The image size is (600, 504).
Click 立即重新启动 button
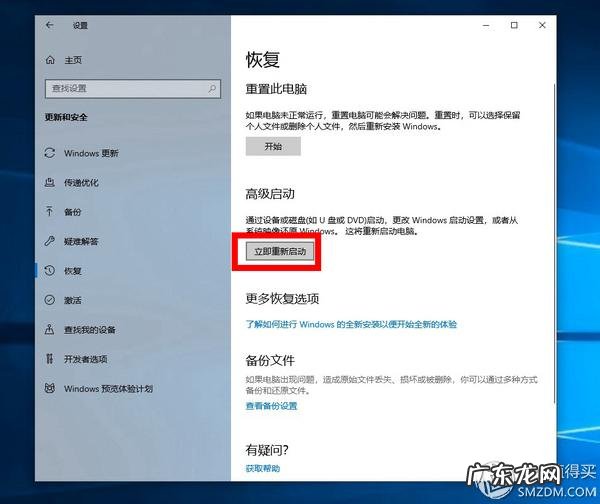pos(280,251)
